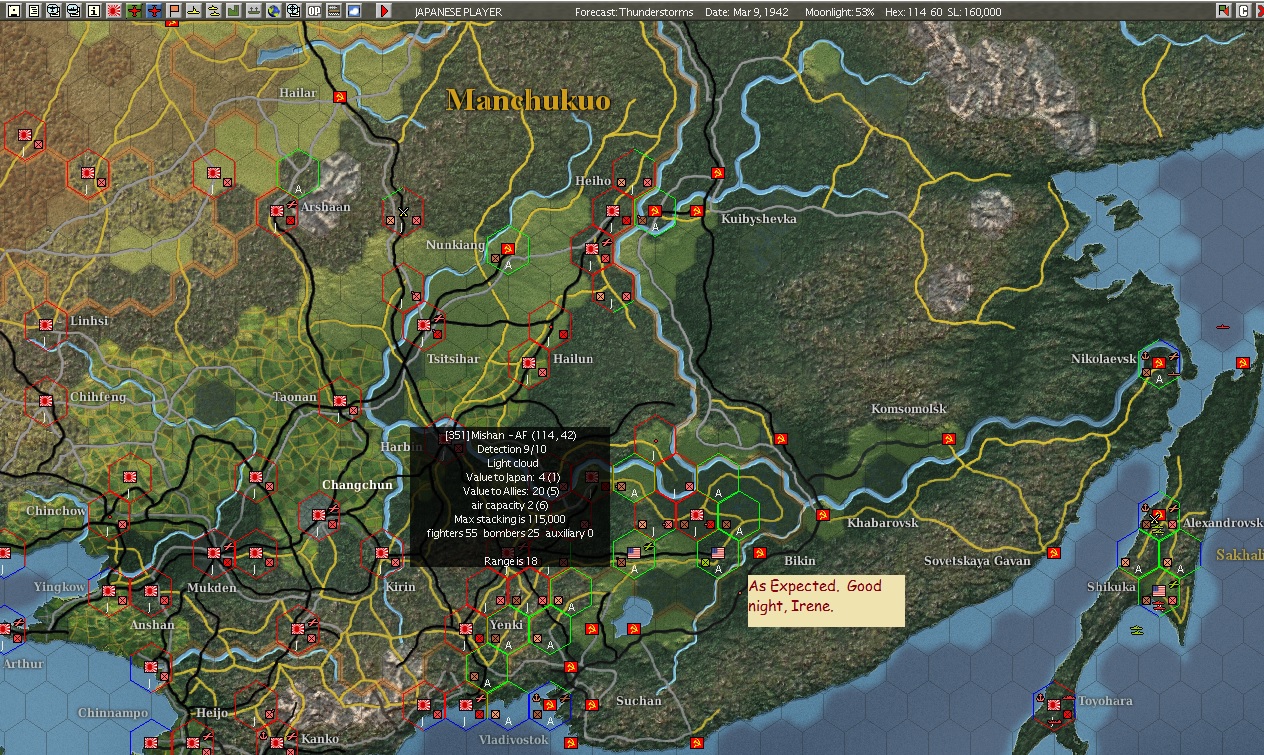Screen dimensions: 1264x755
Task: Toggle the rail and road overlay icon
Action: pyautogui.click(x=333, y=11)
